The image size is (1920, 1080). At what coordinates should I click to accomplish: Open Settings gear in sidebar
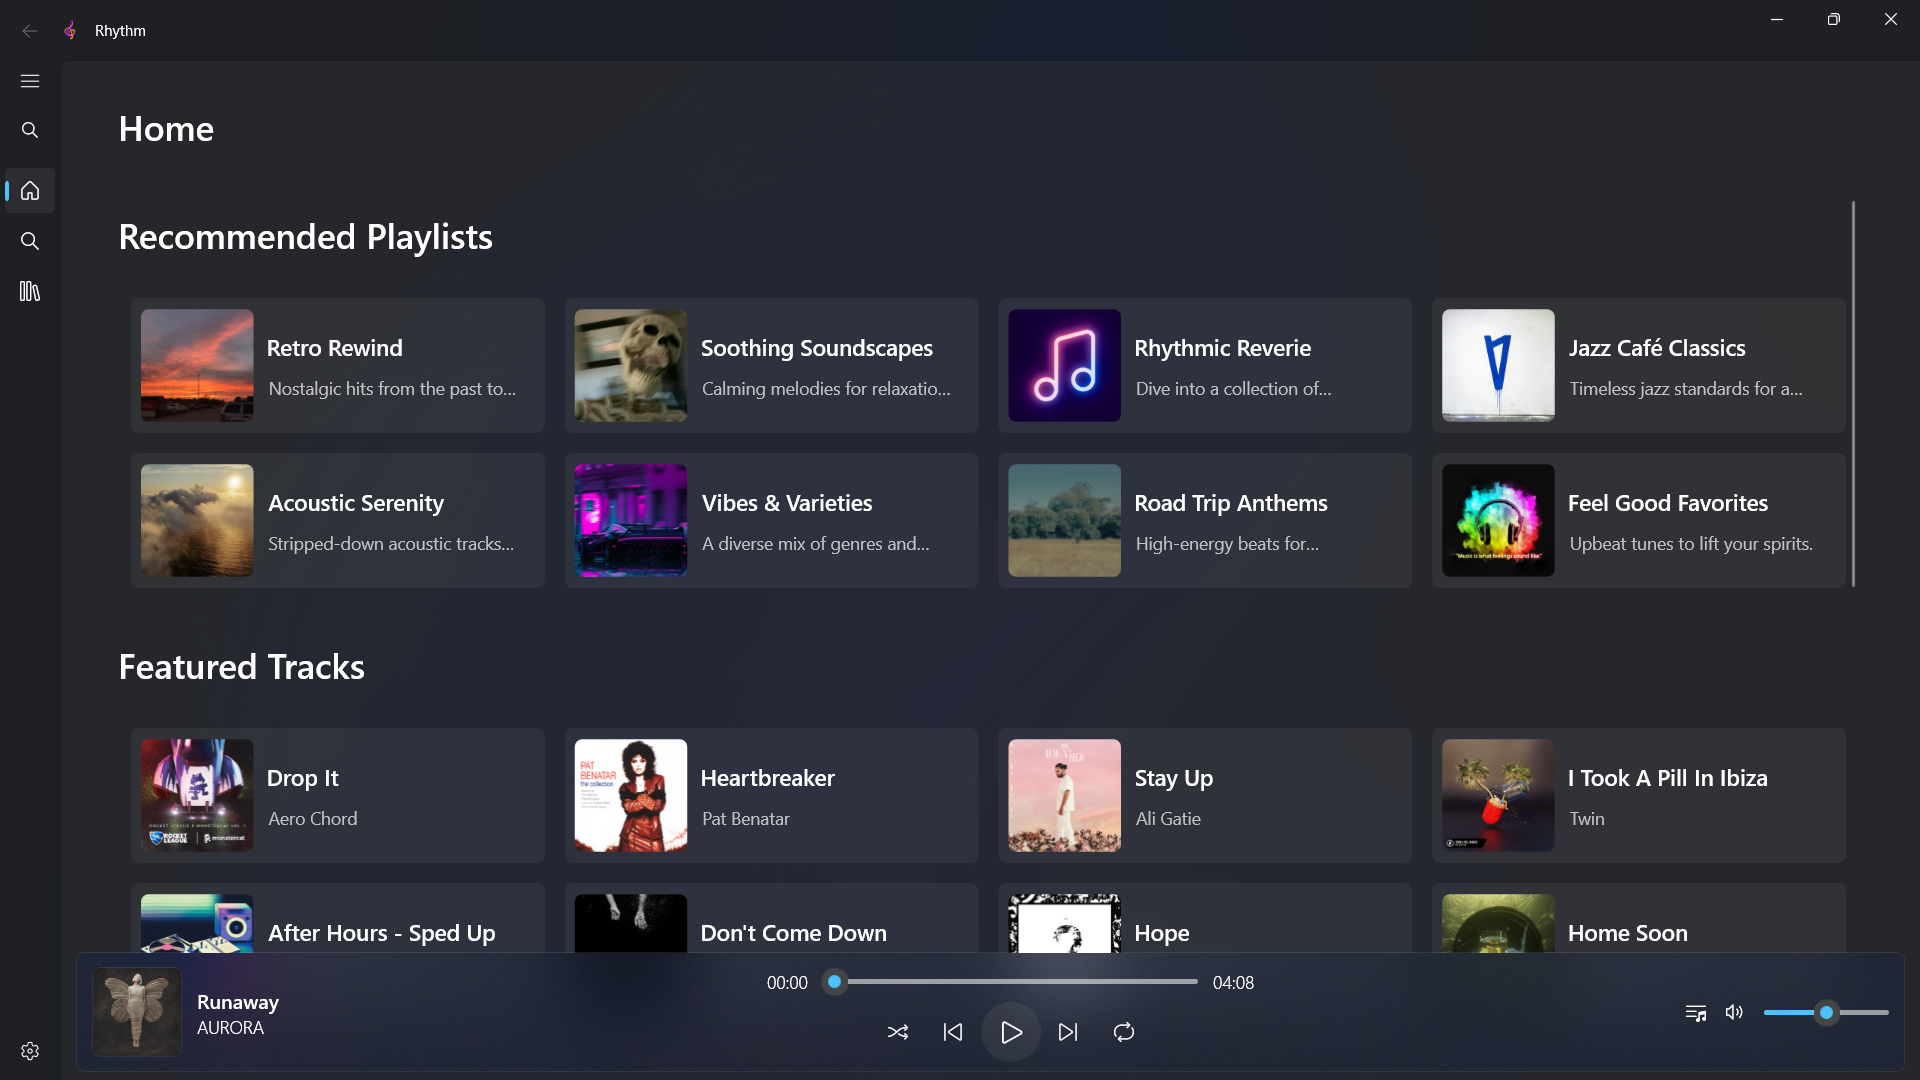tap(30, 1051)
